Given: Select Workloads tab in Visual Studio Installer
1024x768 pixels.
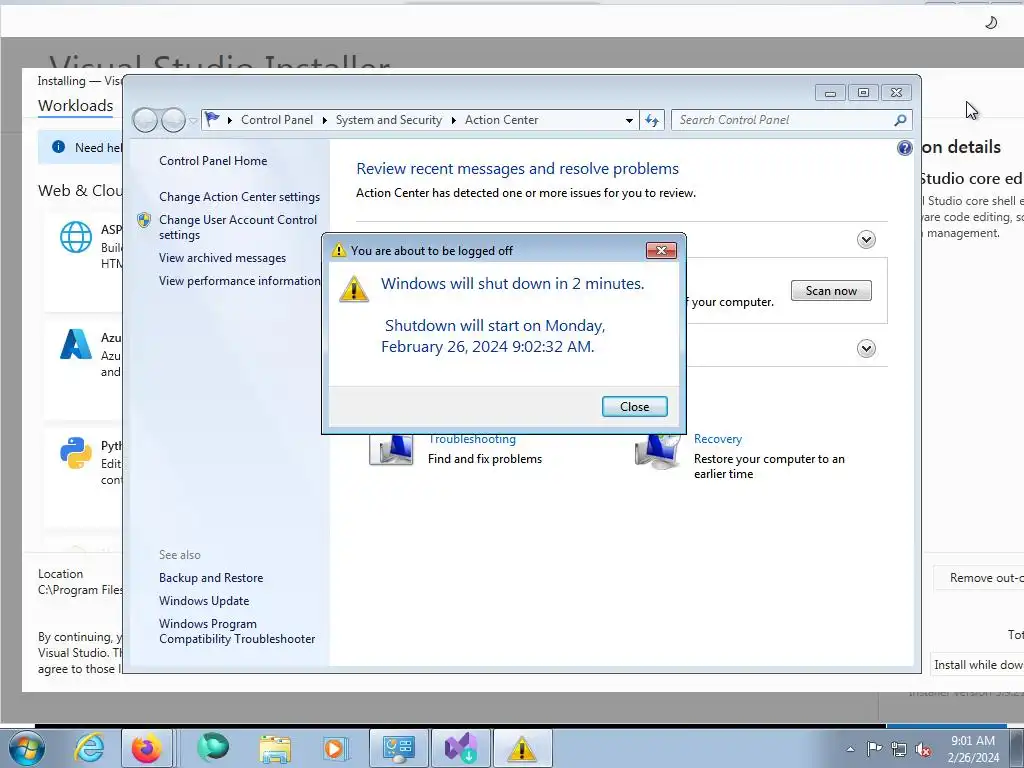Looking at the screenshot, I should (75, 106).
